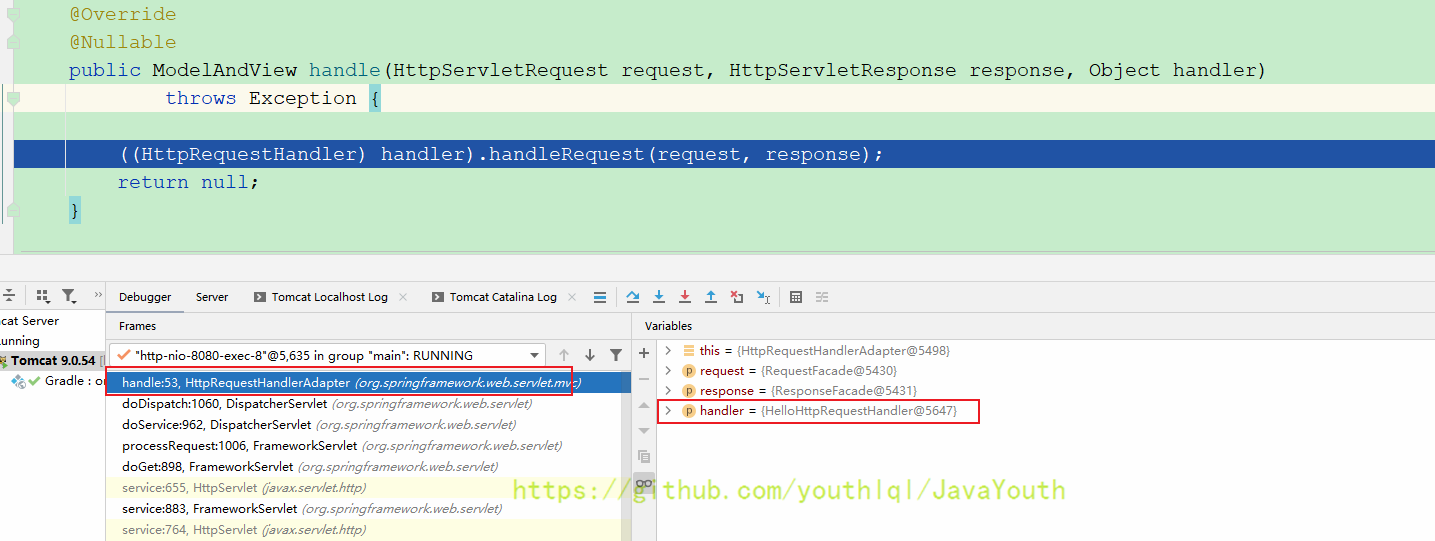This screenshot has width=1435, height=541.
Task: Expand the handler variable node
Action: tap(668, 411)
